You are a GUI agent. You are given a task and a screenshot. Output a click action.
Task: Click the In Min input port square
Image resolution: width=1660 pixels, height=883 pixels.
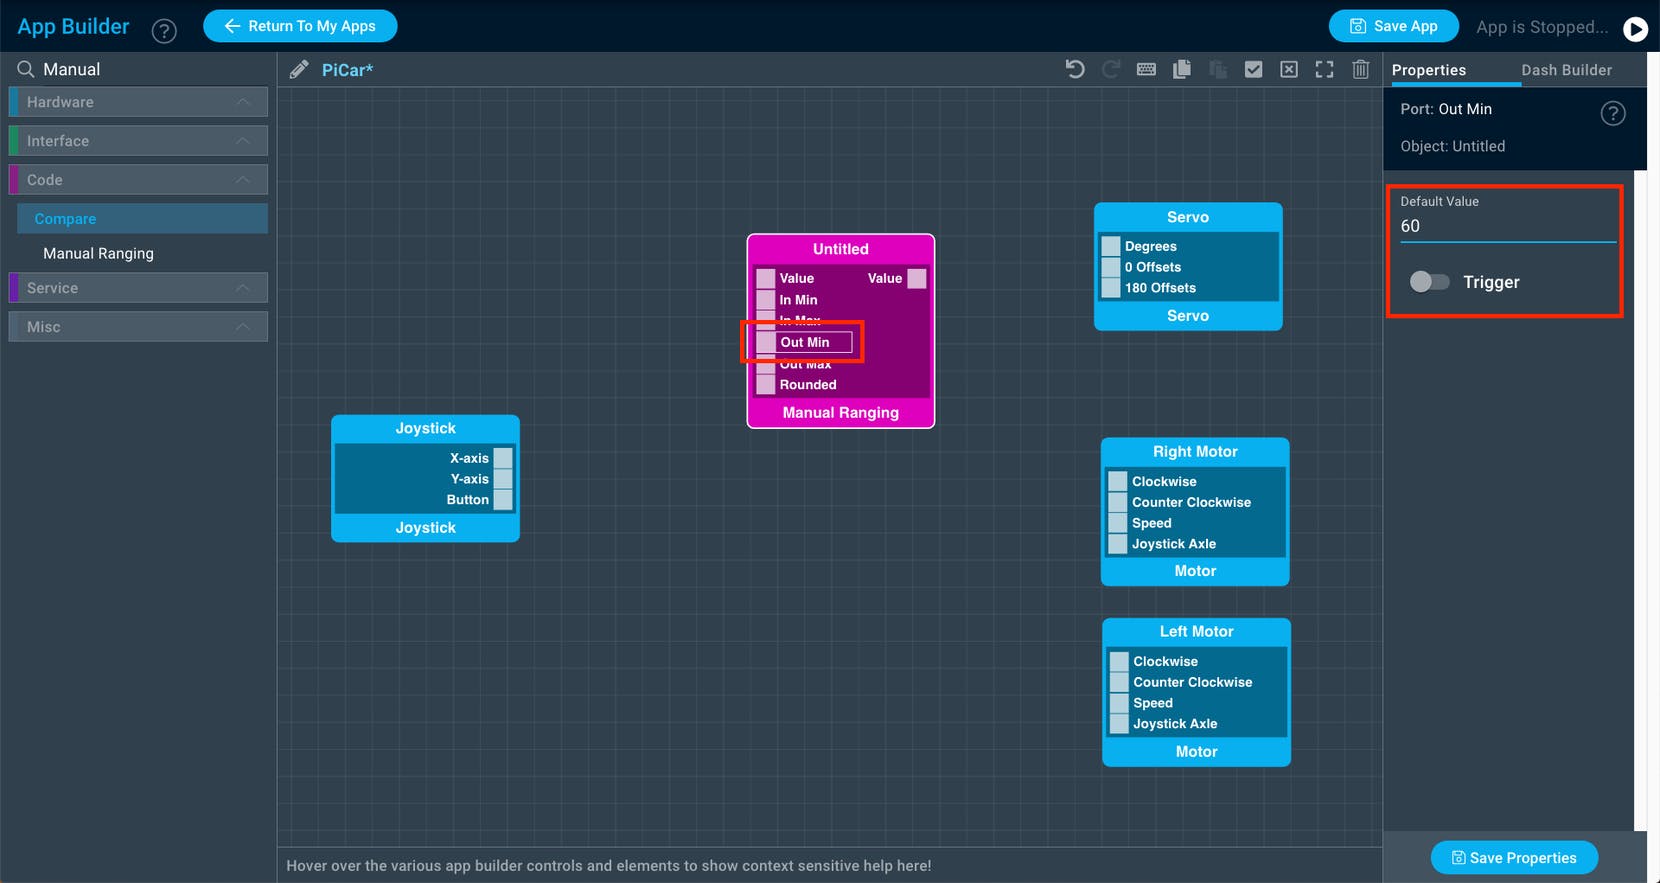click(x=766, y=300)
